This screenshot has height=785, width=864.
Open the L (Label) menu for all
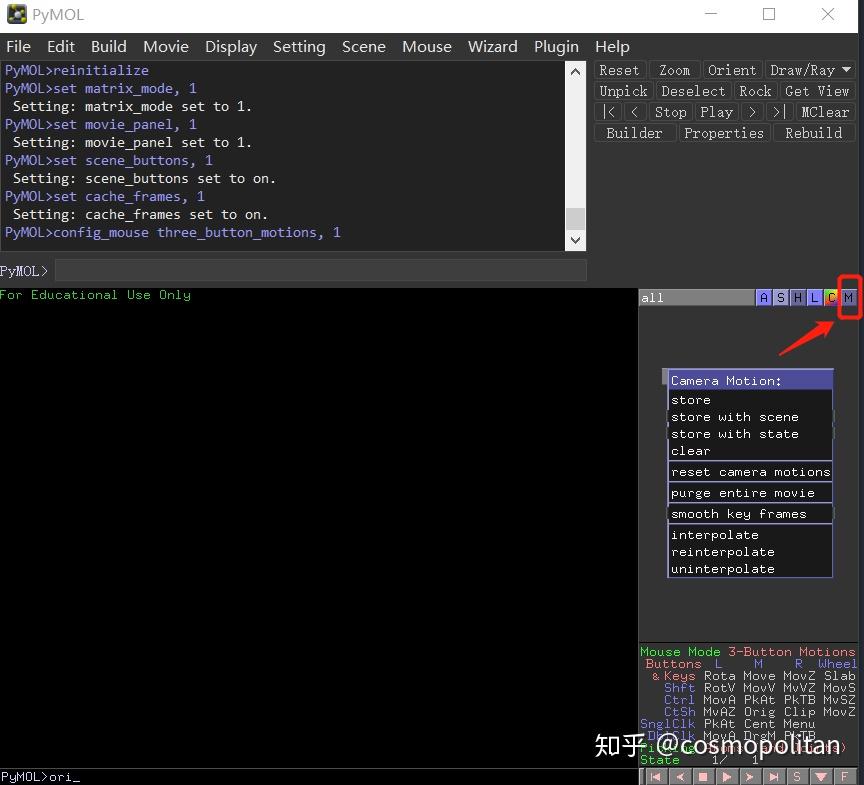(x=815, y=298)
